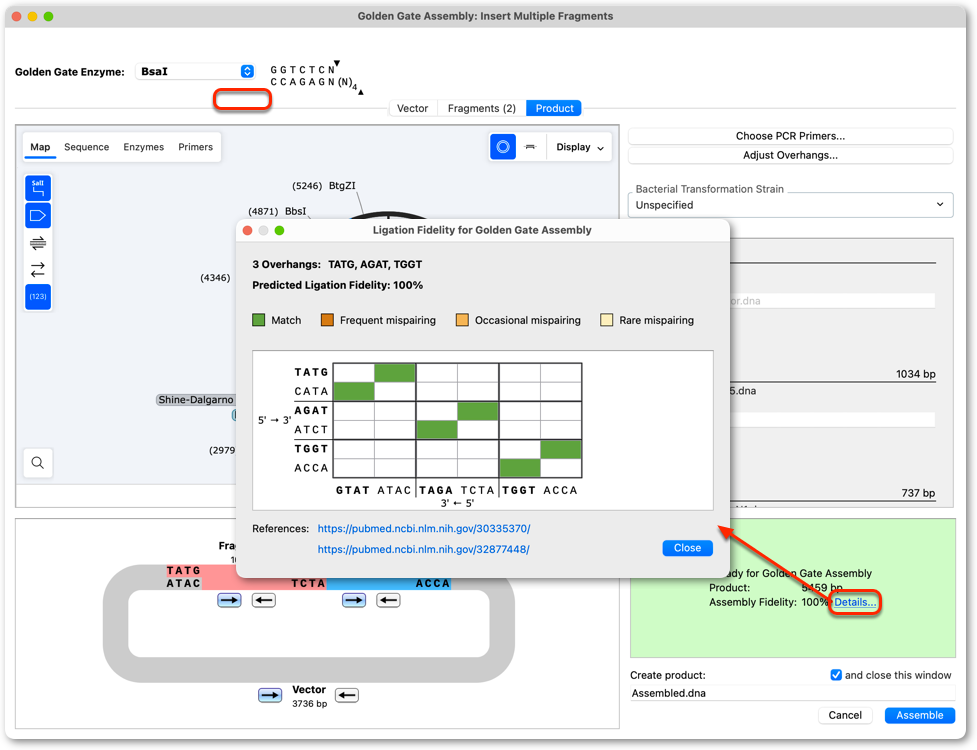Click the '737 bp' fragment size text
The width and height of the screenshot is (977, 750).
918,493
